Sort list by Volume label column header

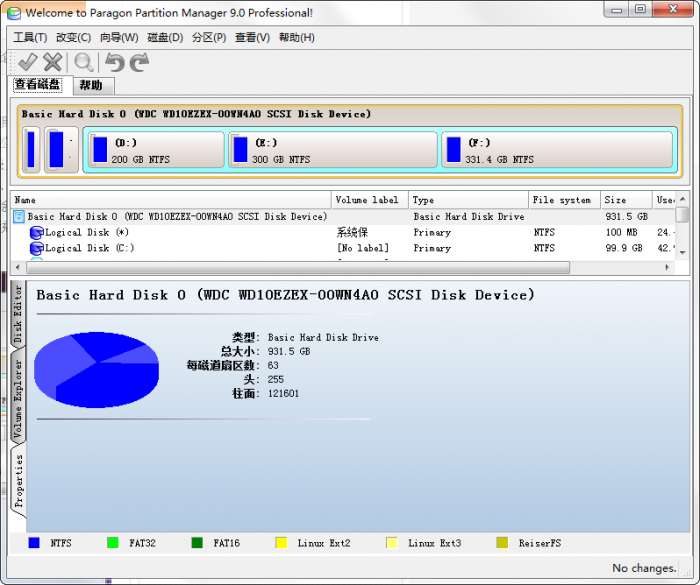pyautogui.click(x=370, y=200)
